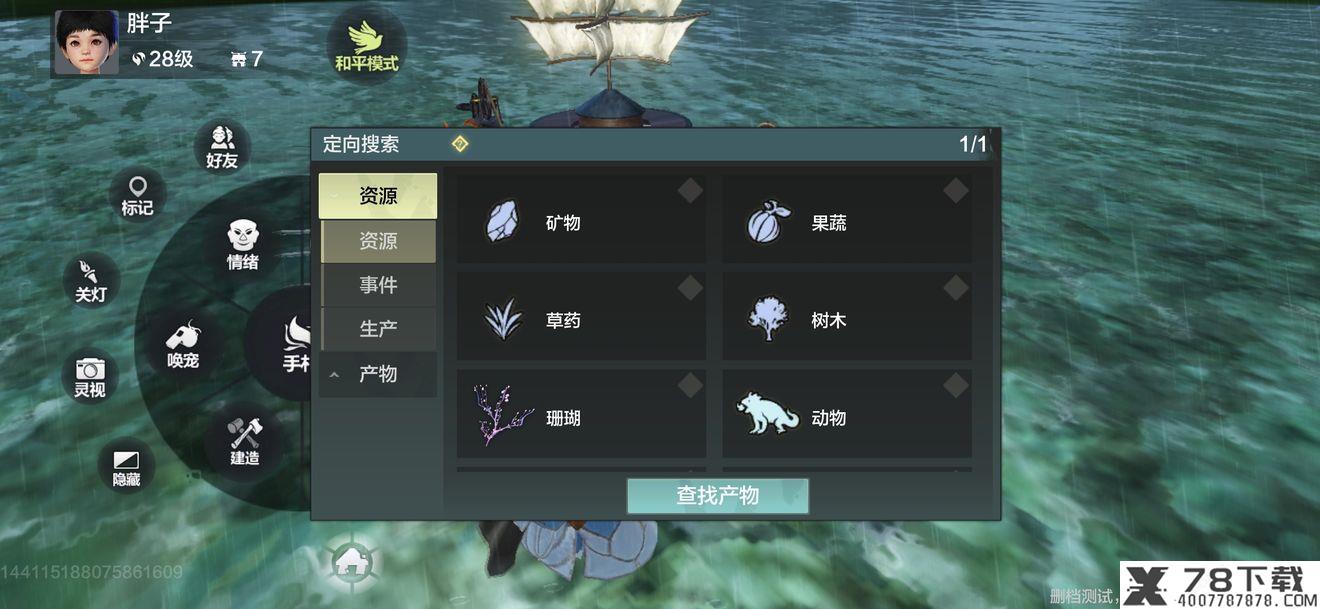1320x609 pixels.
Task: Open the 好友 friends icon
Action: point(222,147)
